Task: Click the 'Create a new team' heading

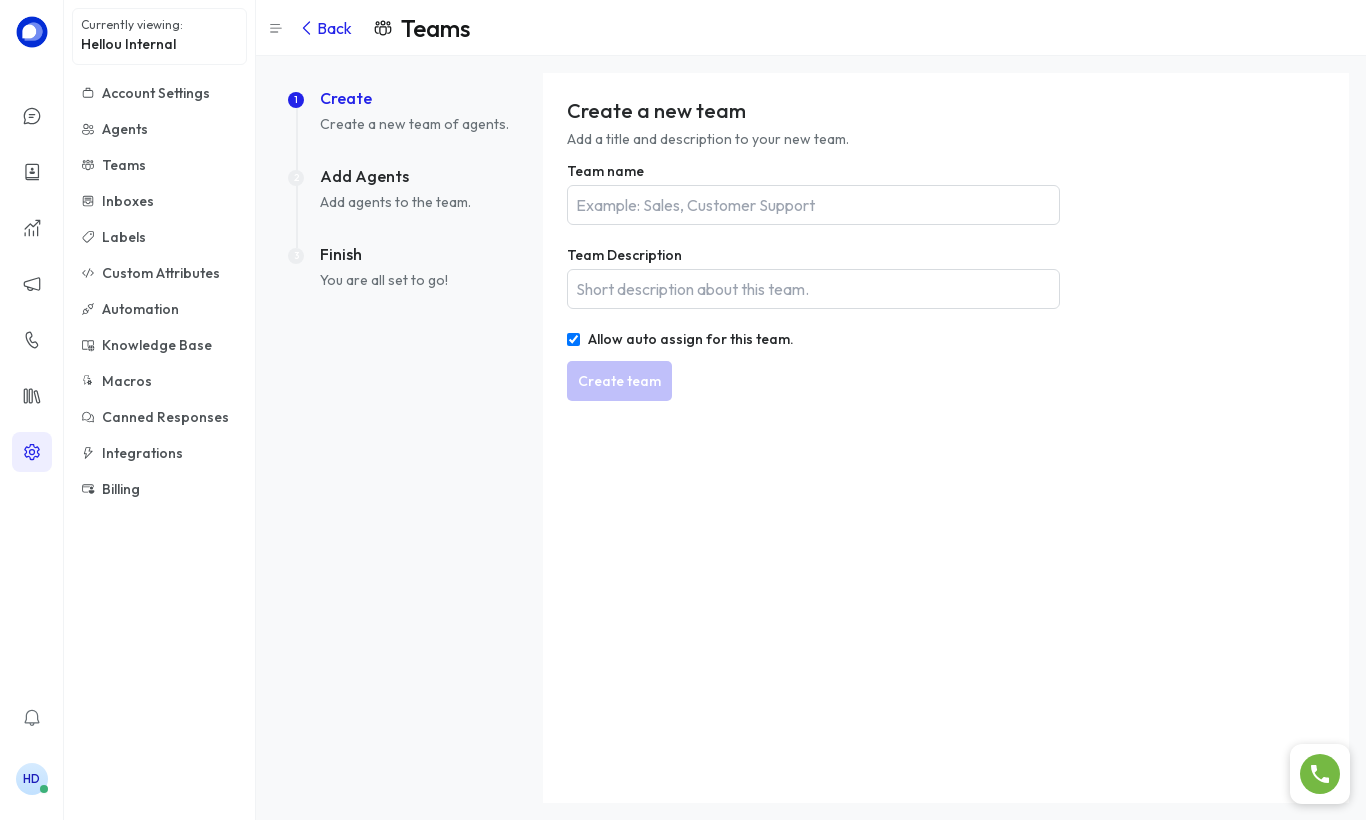Action: pyautogui.click(x=656, y=111)
